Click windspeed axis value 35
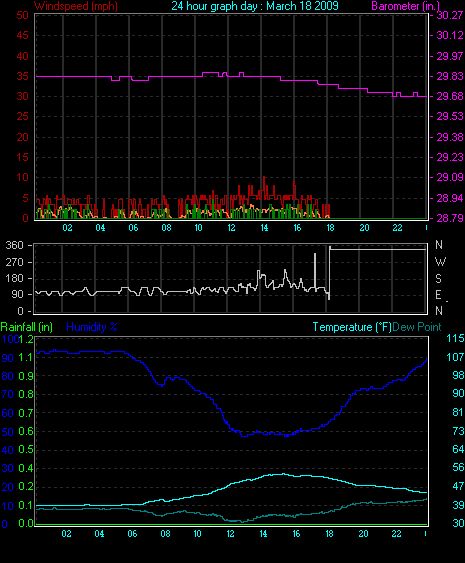Viewport: 465px width, 563px height. click(x=22, y=76)
